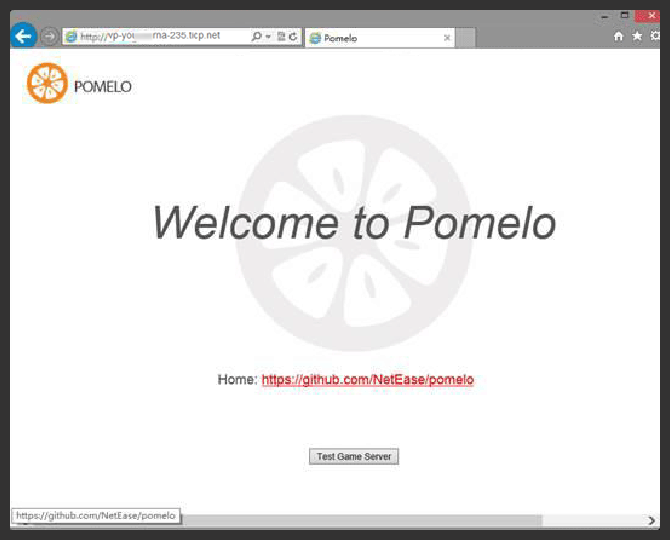
Task: Expand the address bar dropdown arrow
Action: (x=267, y=36)
